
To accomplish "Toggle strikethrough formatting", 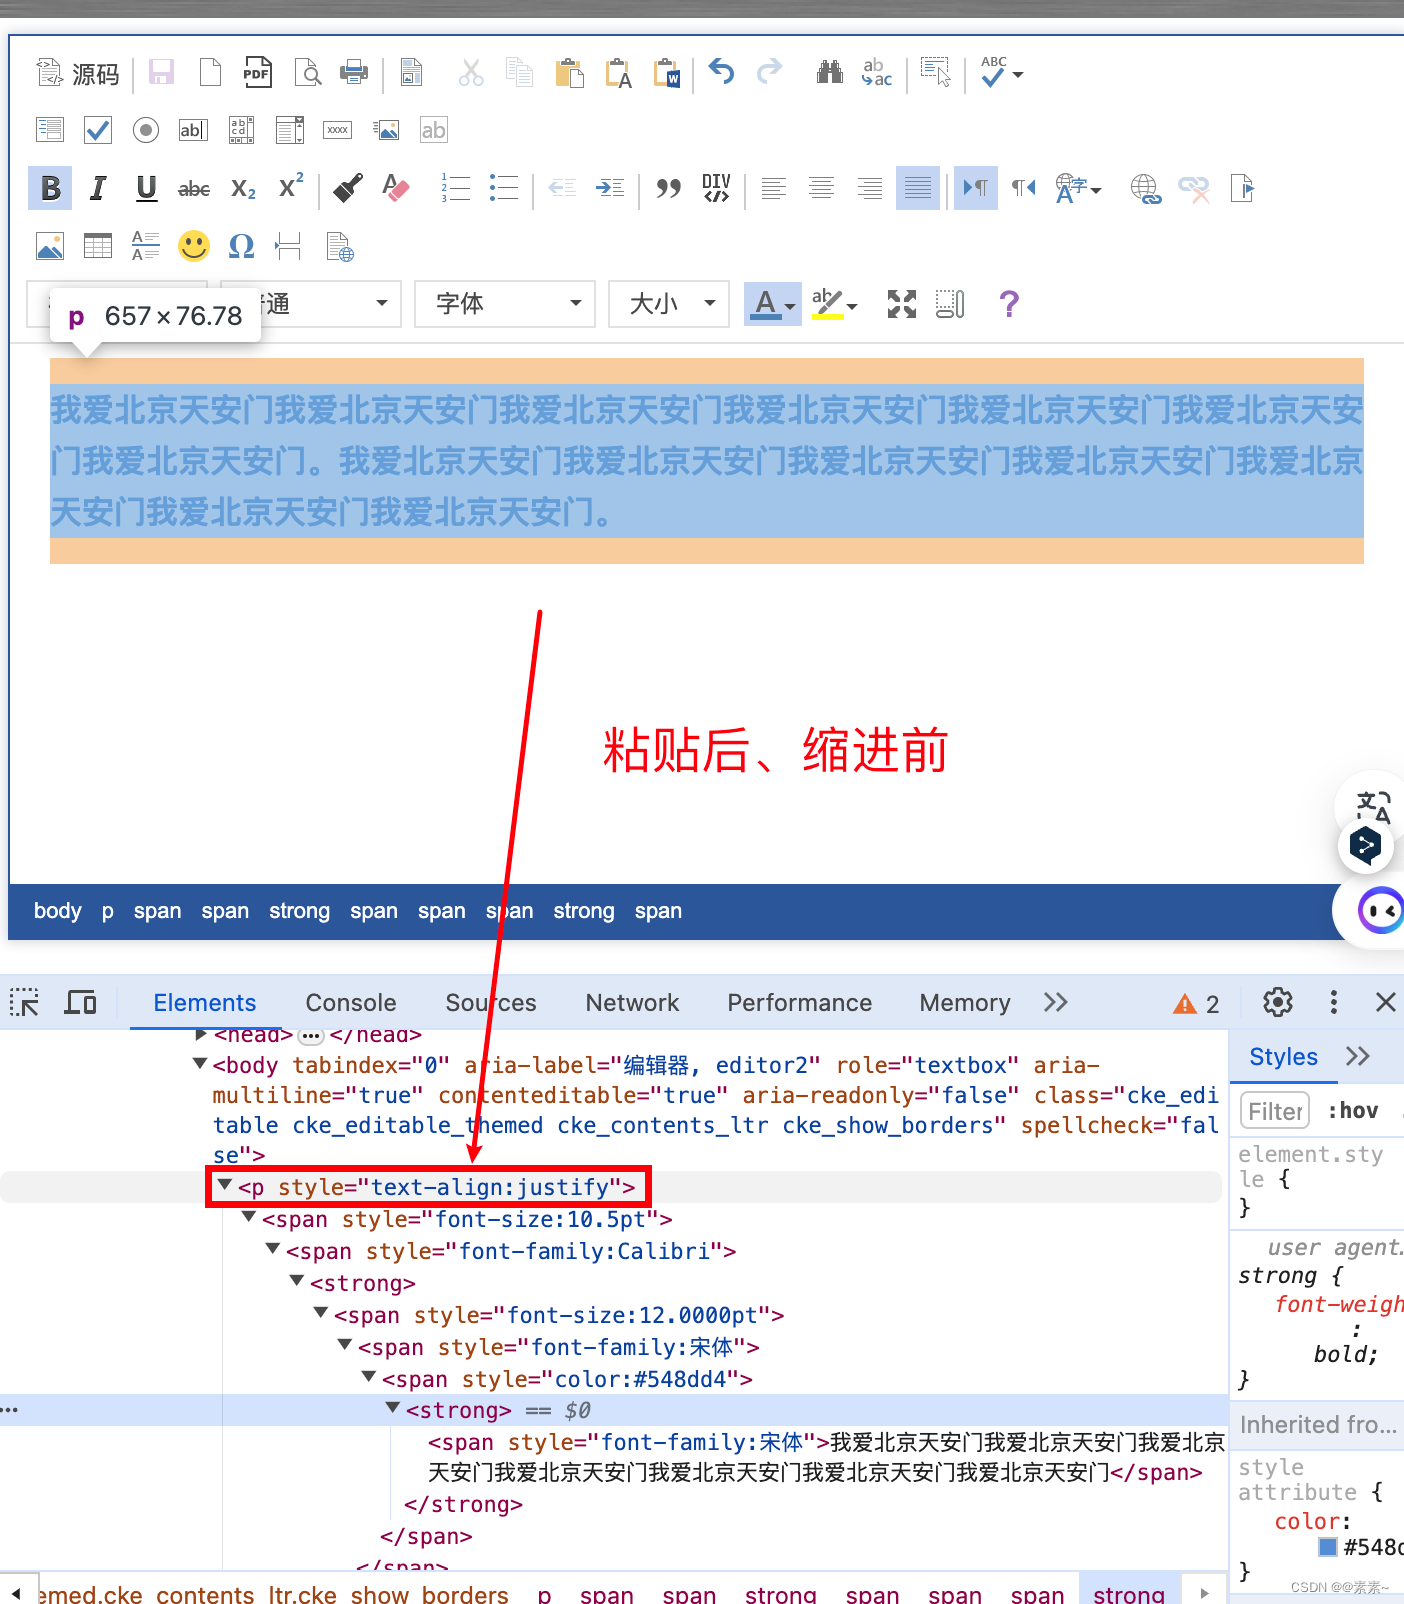I will click(194, 188).
